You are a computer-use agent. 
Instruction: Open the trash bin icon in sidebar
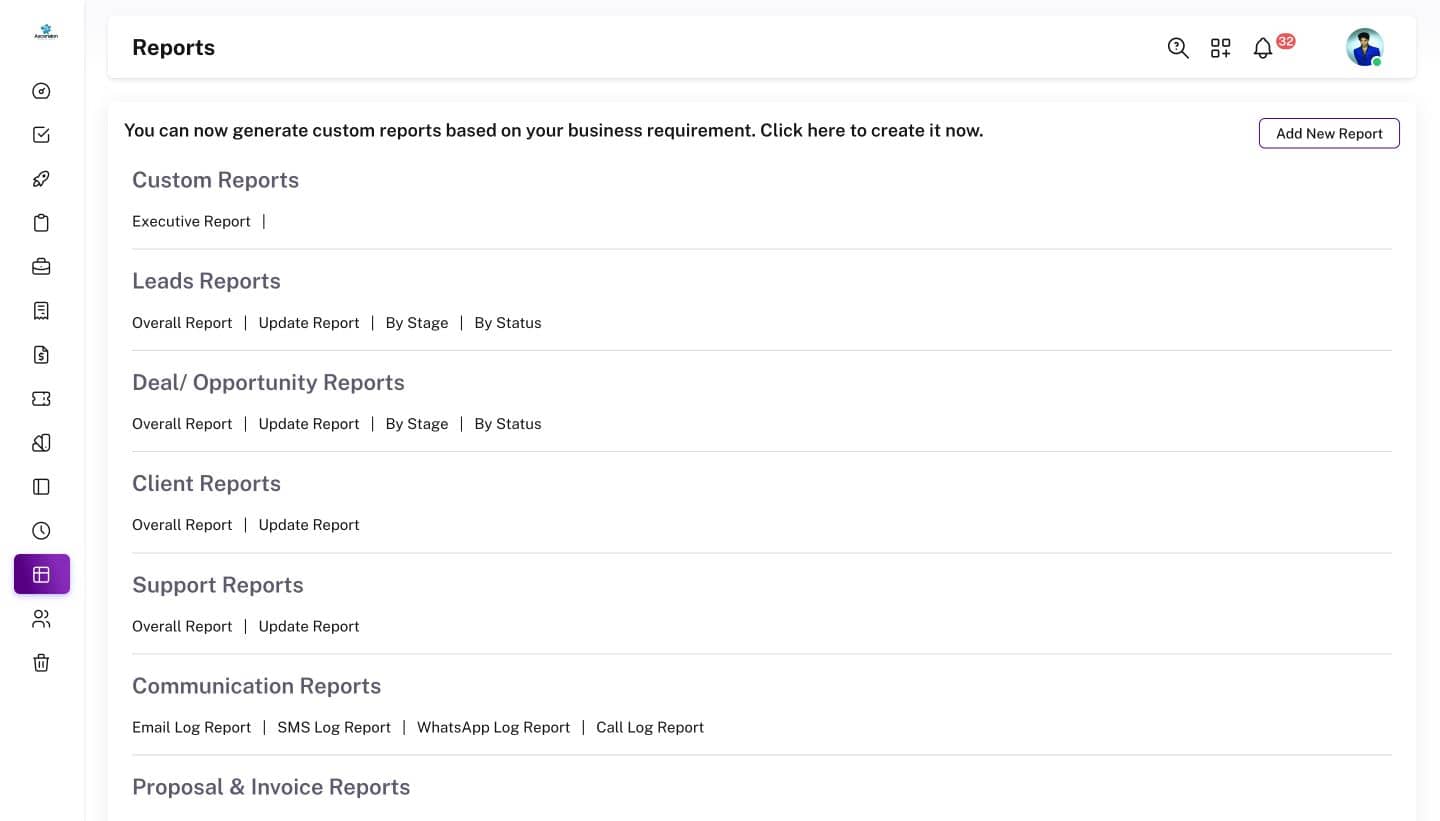[41, 663]
